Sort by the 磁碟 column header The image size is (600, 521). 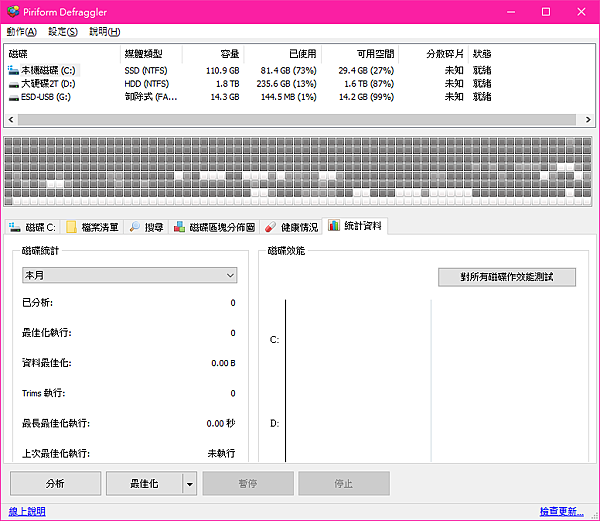[x=63, y=54]
